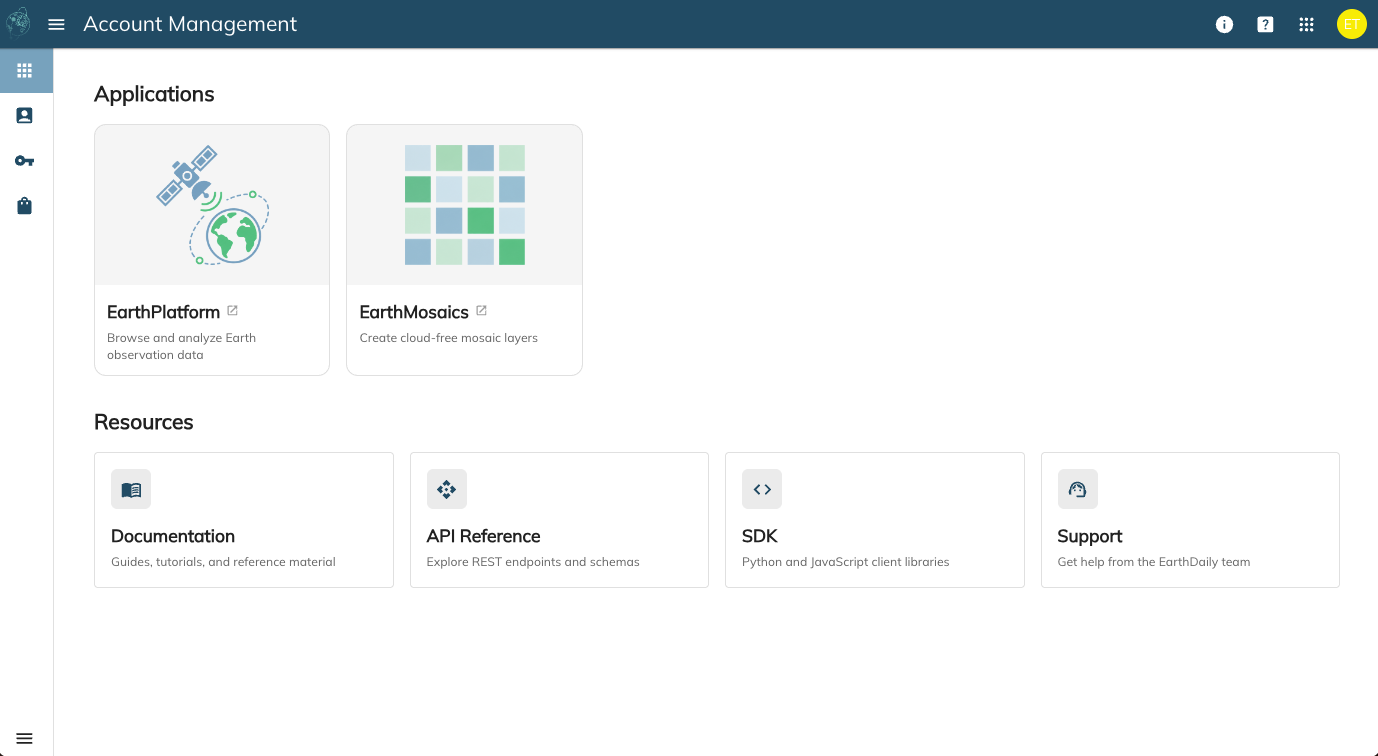Open the Documentation resource card
Screen dimensions: 1378x756
[244, 520]
